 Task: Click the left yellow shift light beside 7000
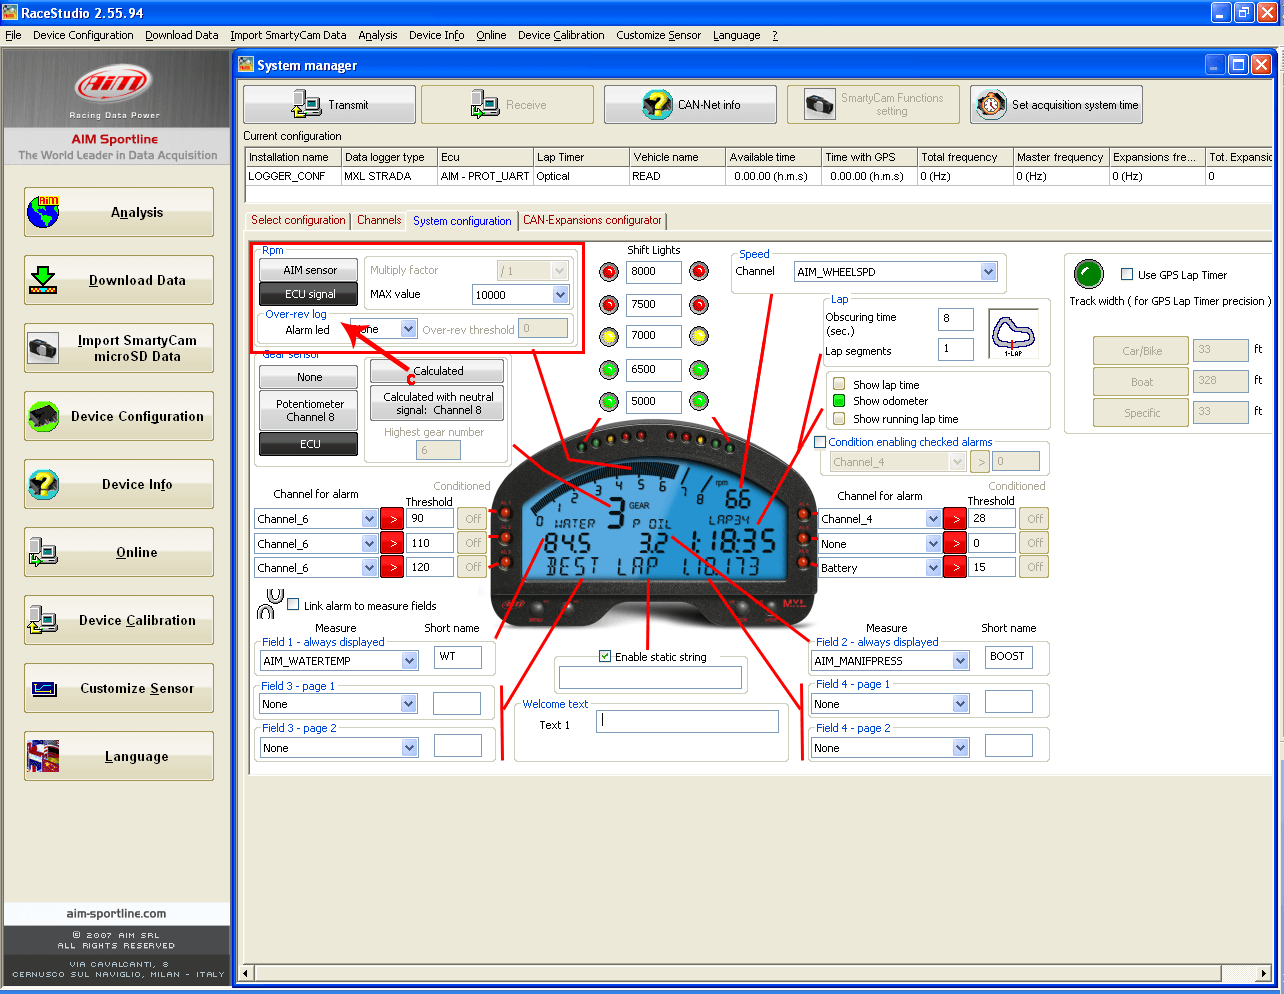pyautogui.click(x=609, y=336)
